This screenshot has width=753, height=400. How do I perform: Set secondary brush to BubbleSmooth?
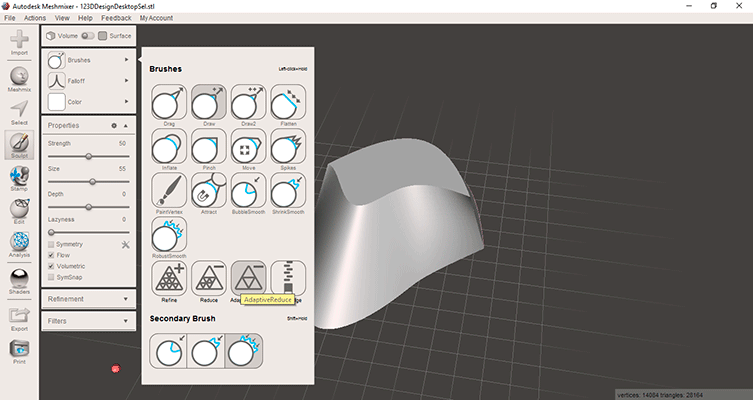tap(168, 351)
